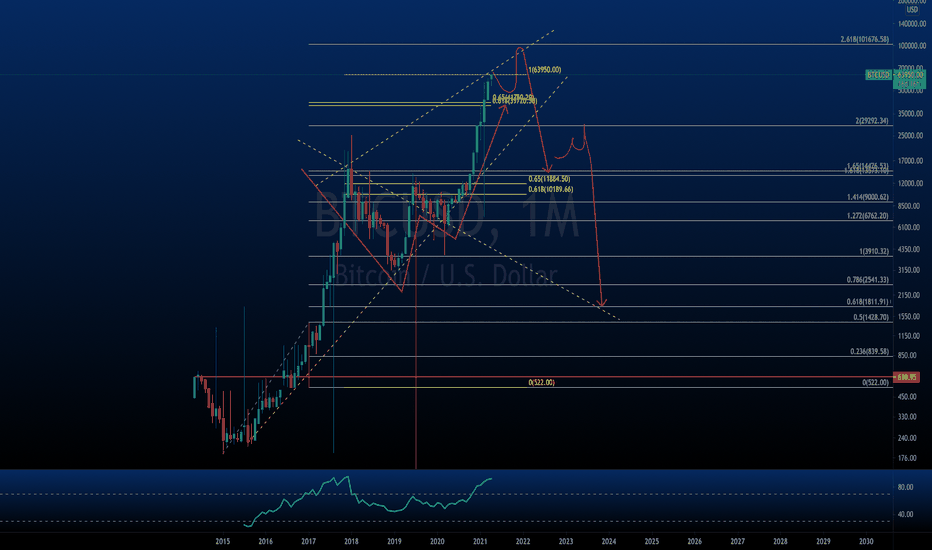Click the 3150.00 price axis value
The height and width of the screenshot is (550, 932).
911,271
